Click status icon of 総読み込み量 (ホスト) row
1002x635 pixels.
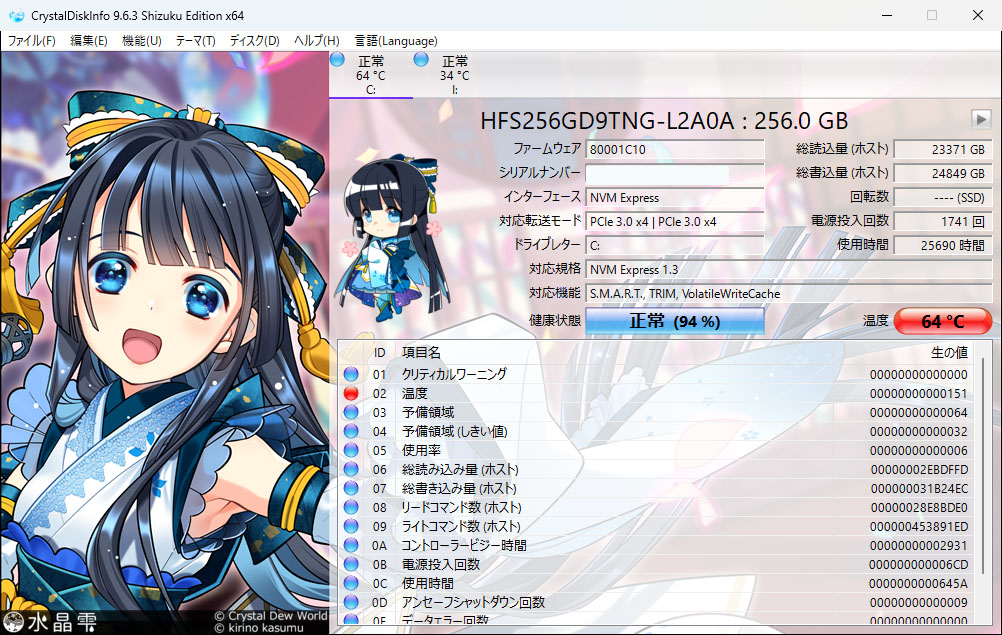pos(351,470)
